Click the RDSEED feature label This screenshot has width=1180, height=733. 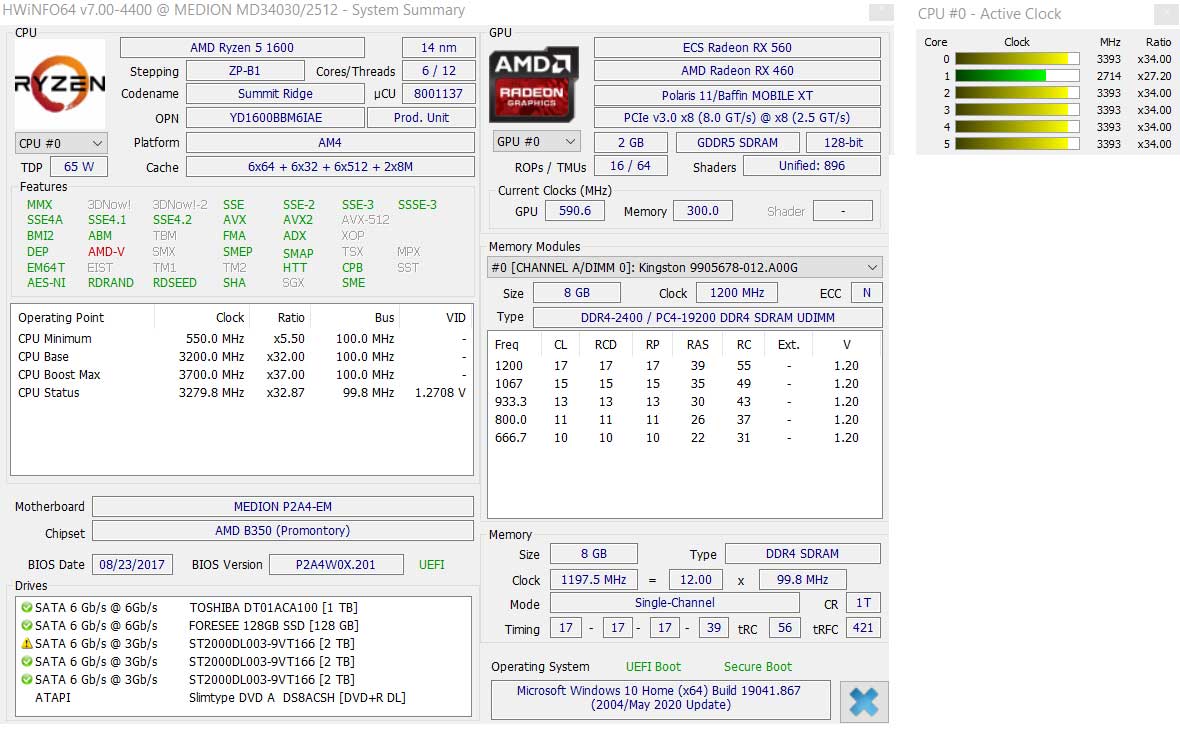pyautogui.click(x=175, y=283)
